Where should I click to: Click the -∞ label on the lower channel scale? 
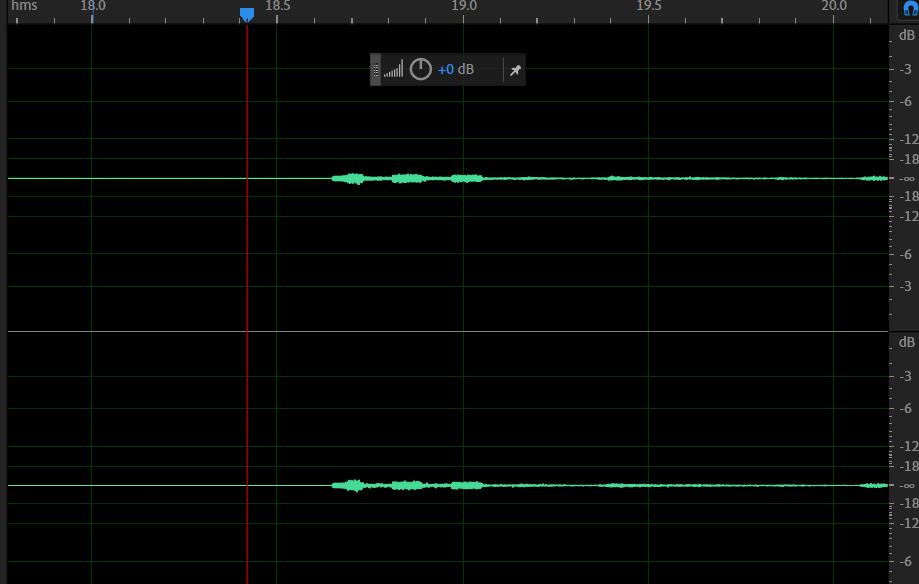[x=907, y=485]
